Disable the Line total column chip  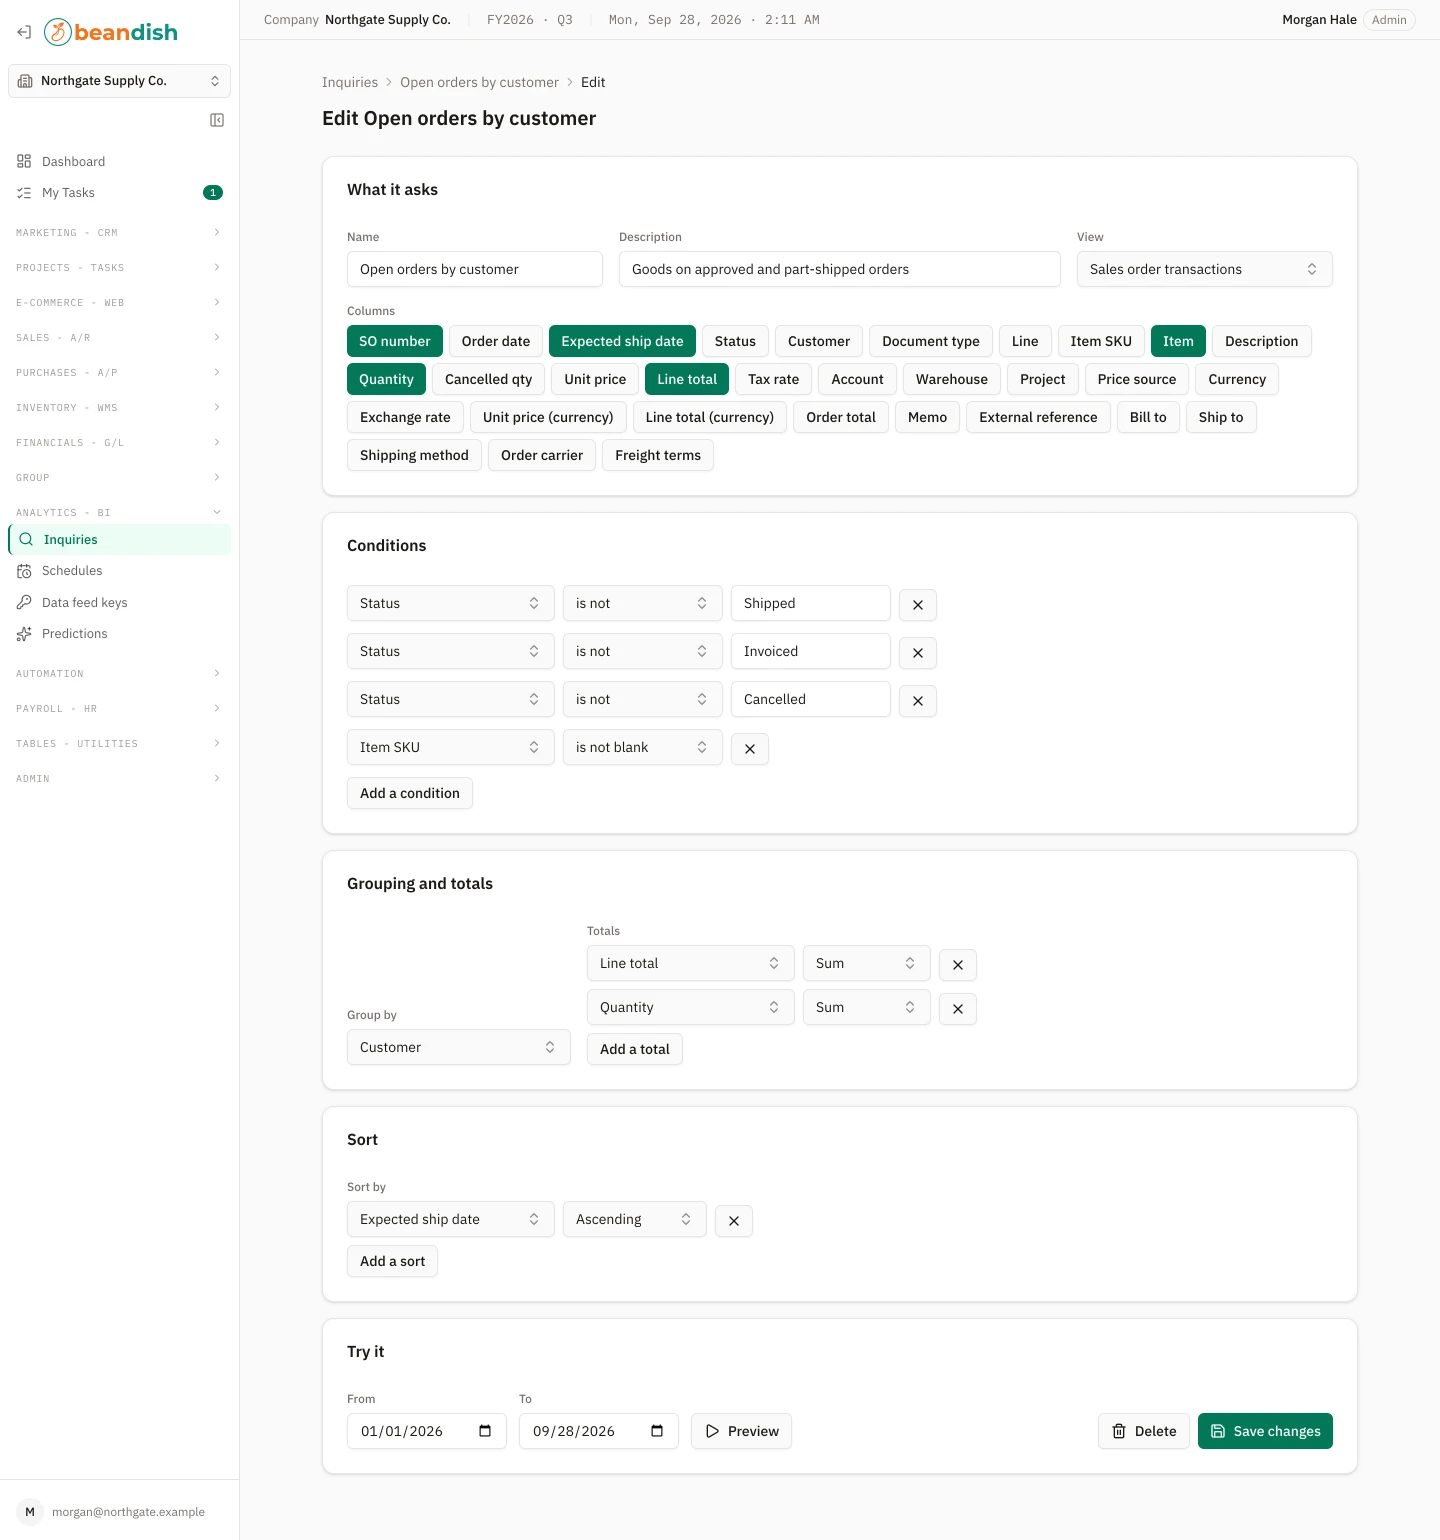pos(687,379)
